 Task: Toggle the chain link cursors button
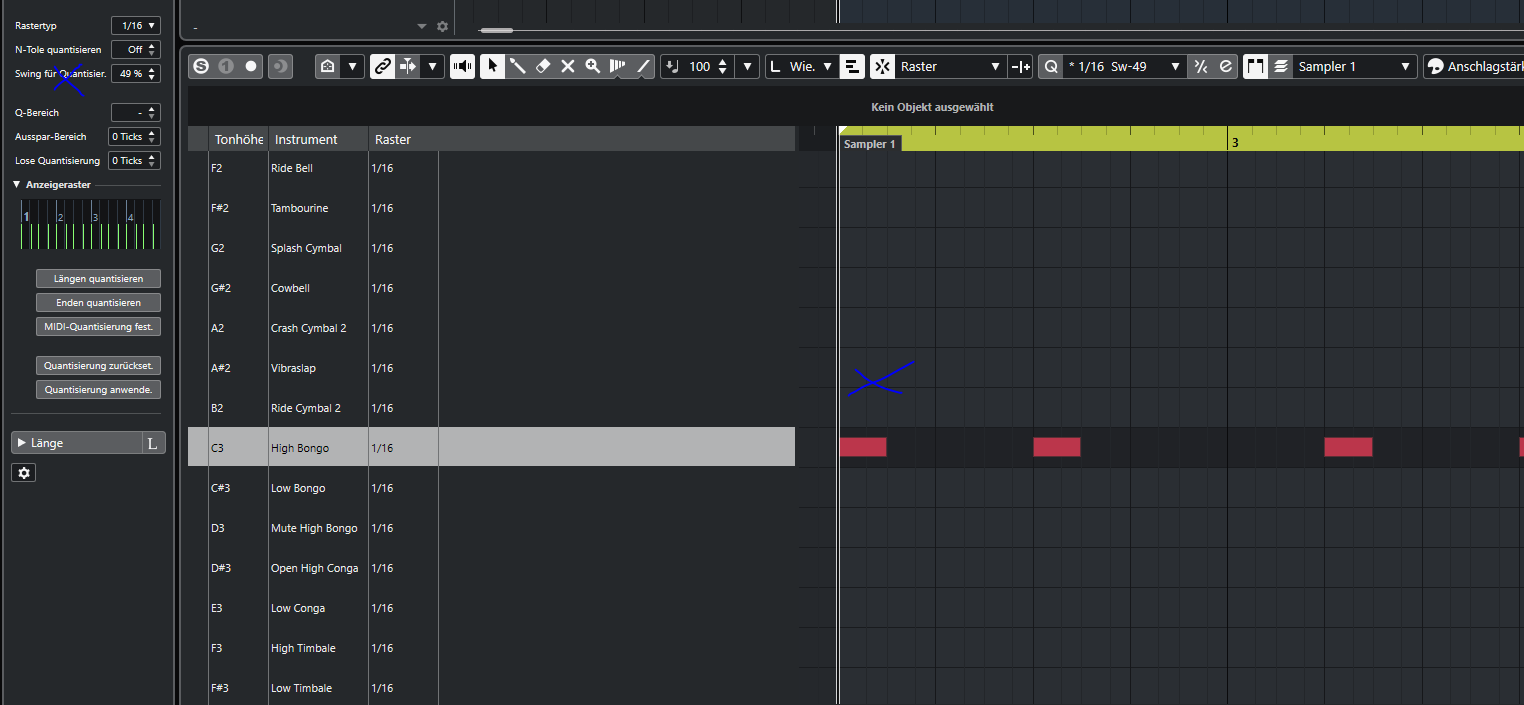(382, 66)
